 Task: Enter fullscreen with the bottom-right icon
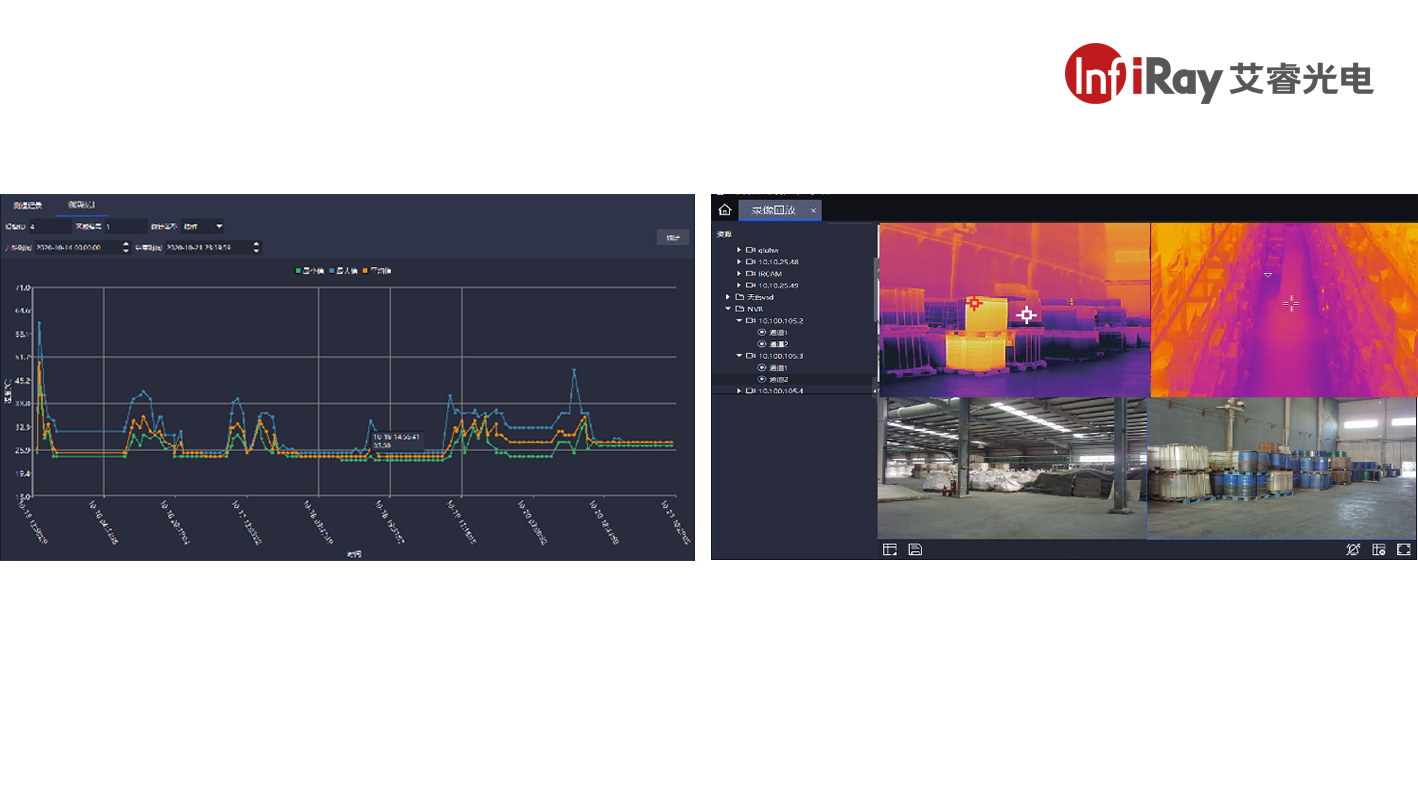pyautogui.click(x=1404, y=549)
